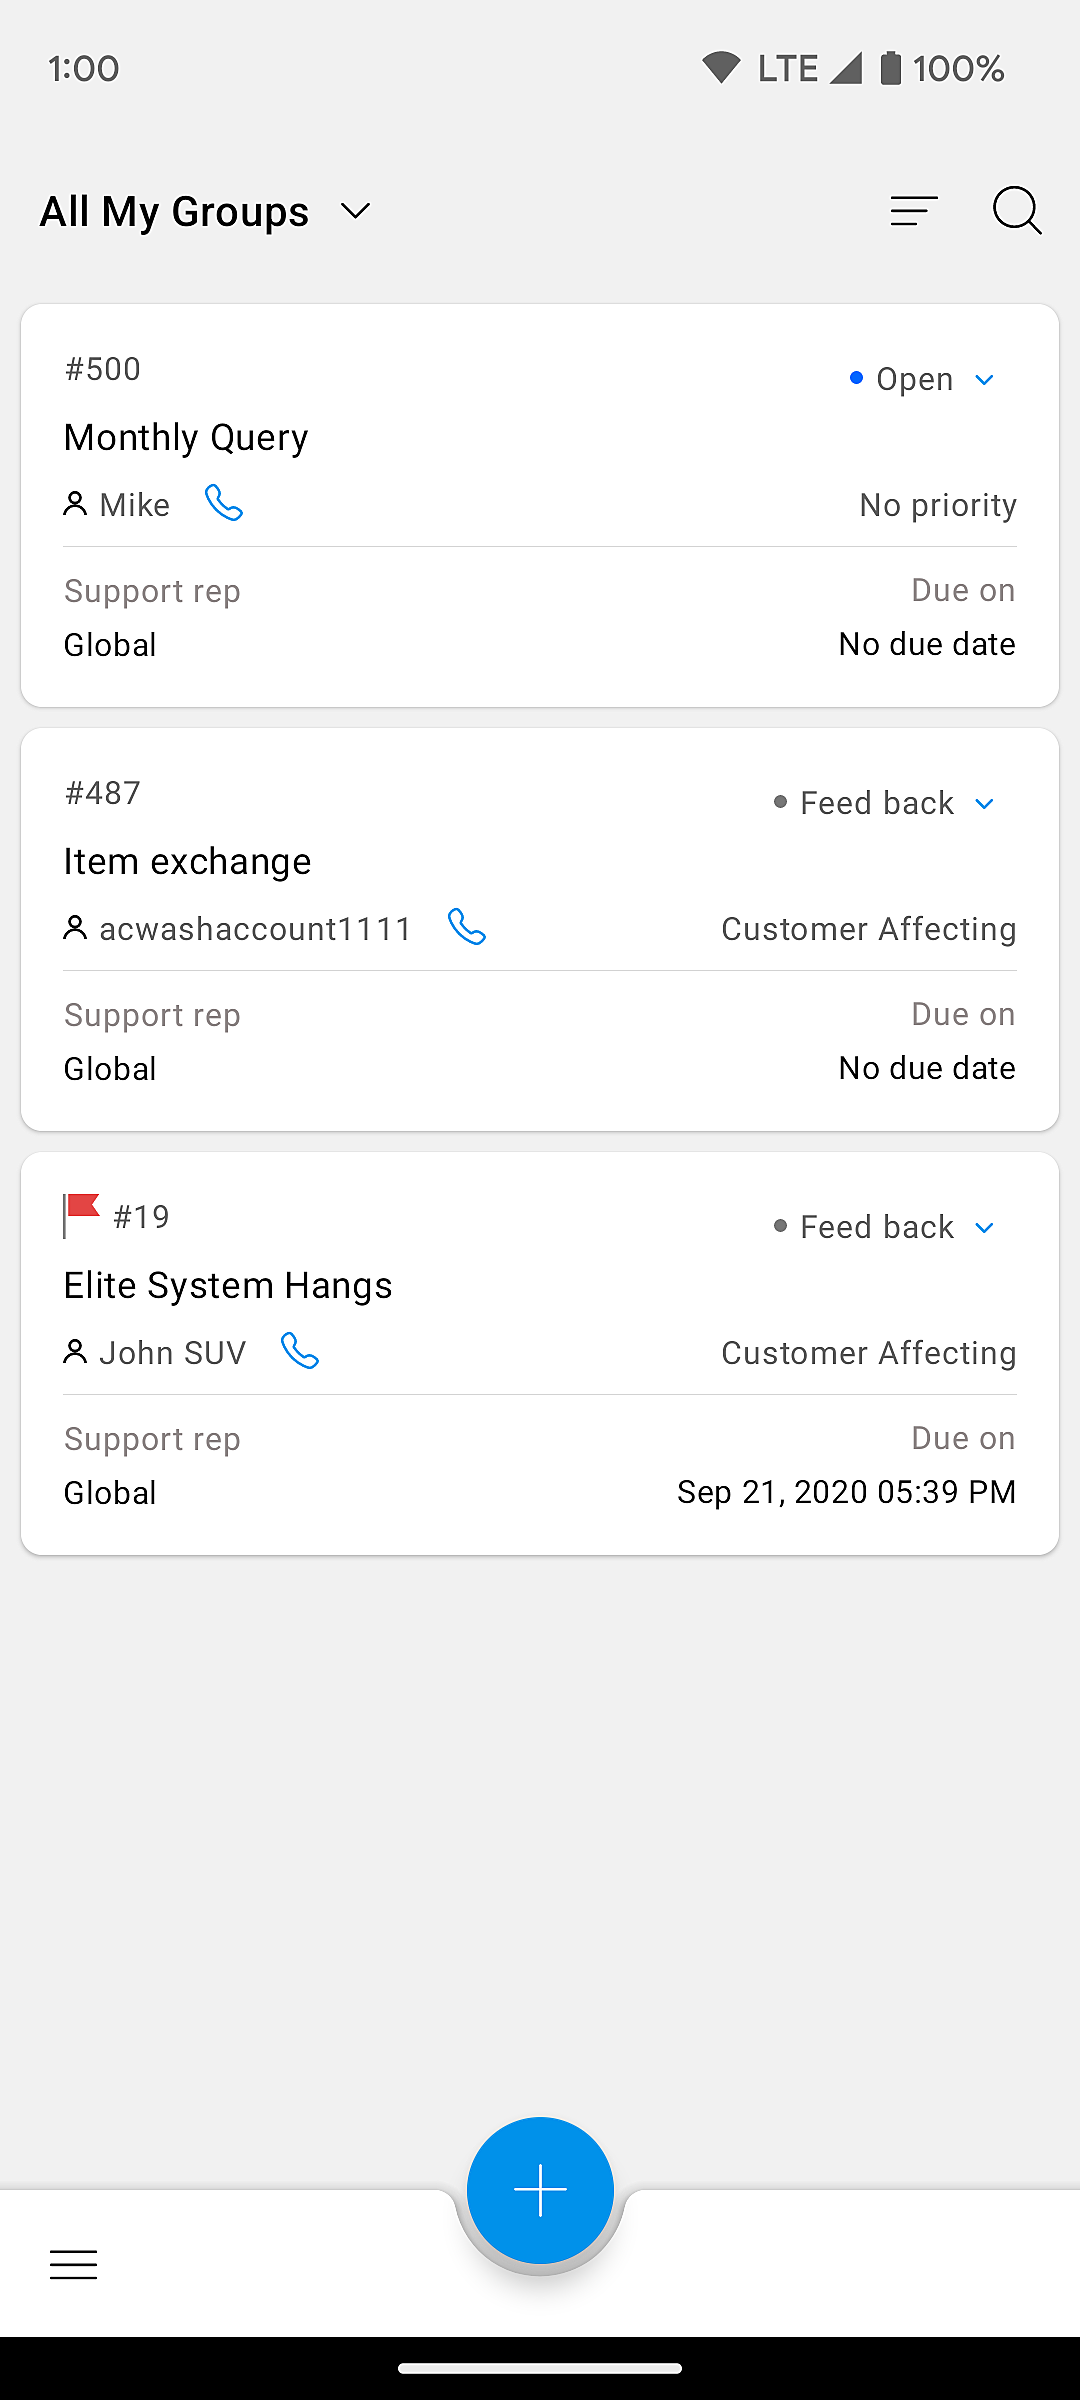Tap the Sep 21, 2020 due date
Screen dimensions: 1080x2400
click(x=846, y=1492)
